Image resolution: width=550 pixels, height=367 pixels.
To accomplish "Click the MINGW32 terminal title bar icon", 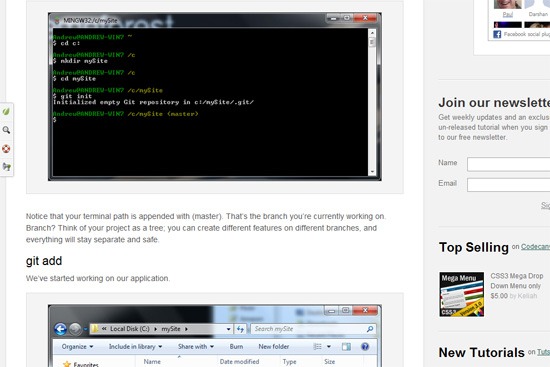I will tap(57, 20).
